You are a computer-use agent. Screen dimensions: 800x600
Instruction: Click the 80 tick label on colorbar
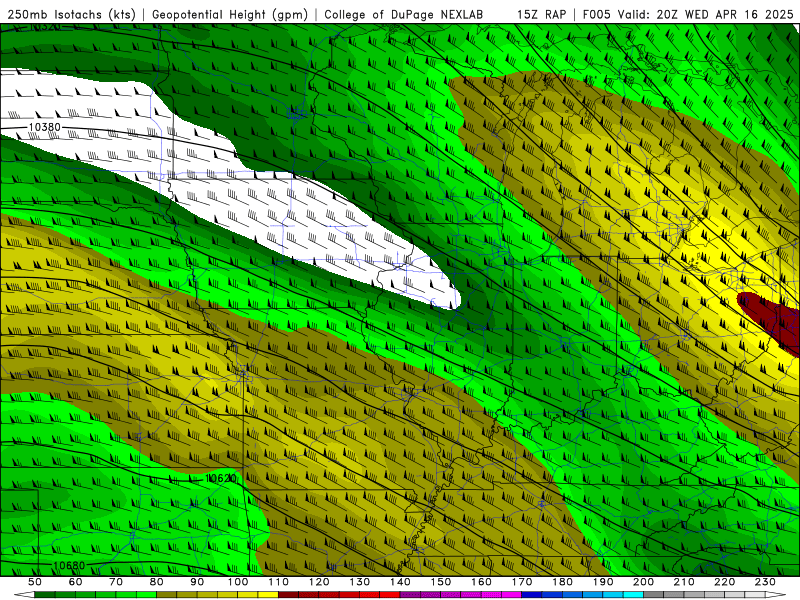(156, 582)
